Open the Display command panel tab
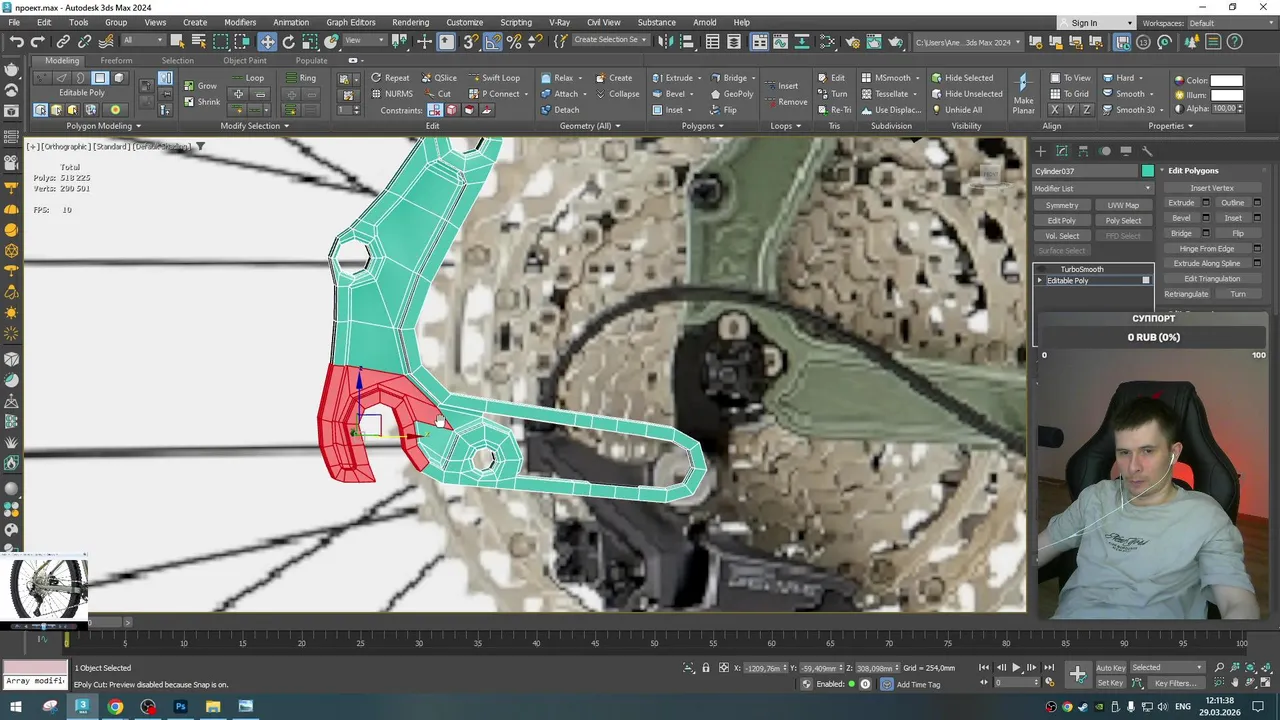Viewport: 1280px width, 720px height. (1126, 151)
